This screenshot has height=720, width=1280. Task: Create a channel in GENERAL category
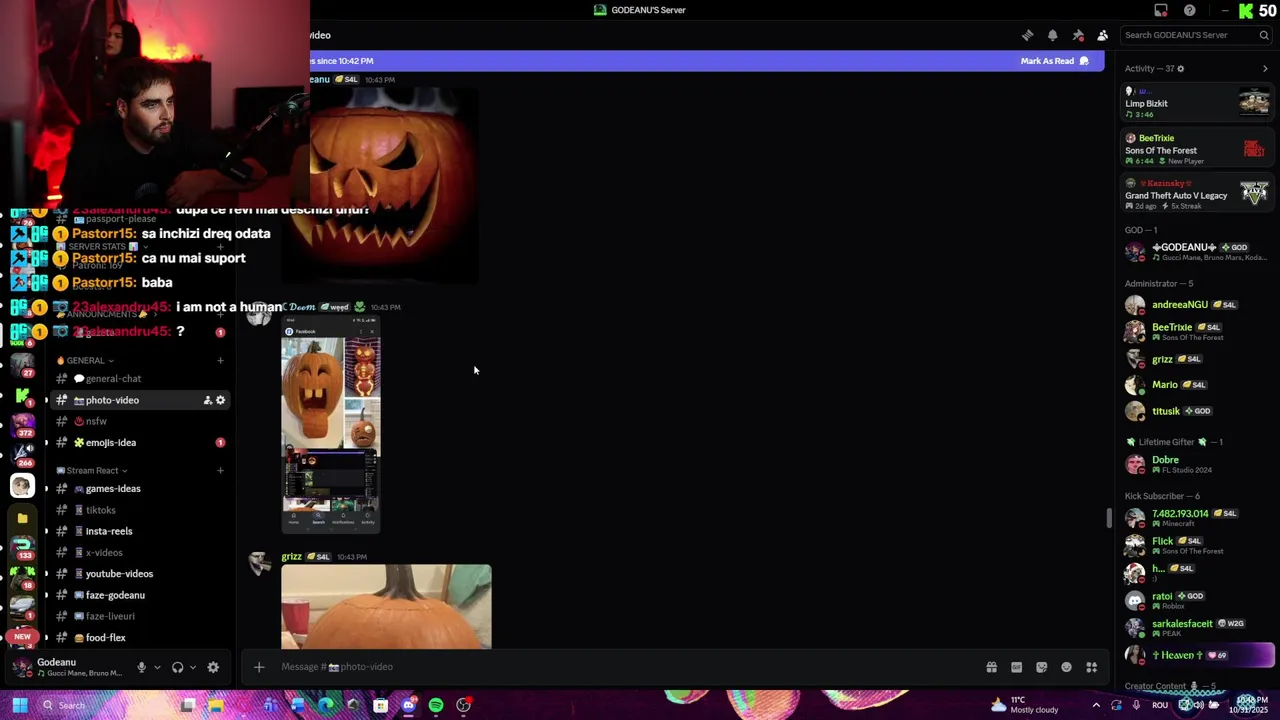click(x=220, y=360)
